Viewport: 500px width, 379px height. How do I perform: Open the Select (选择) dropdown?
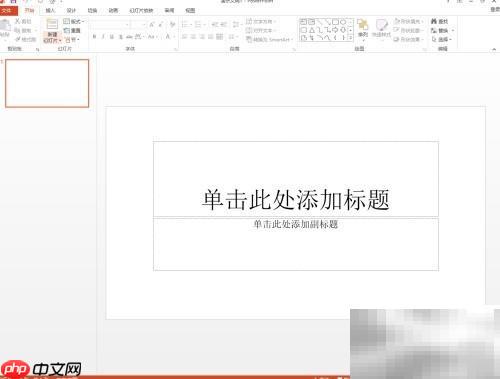[x=442, y=39]
